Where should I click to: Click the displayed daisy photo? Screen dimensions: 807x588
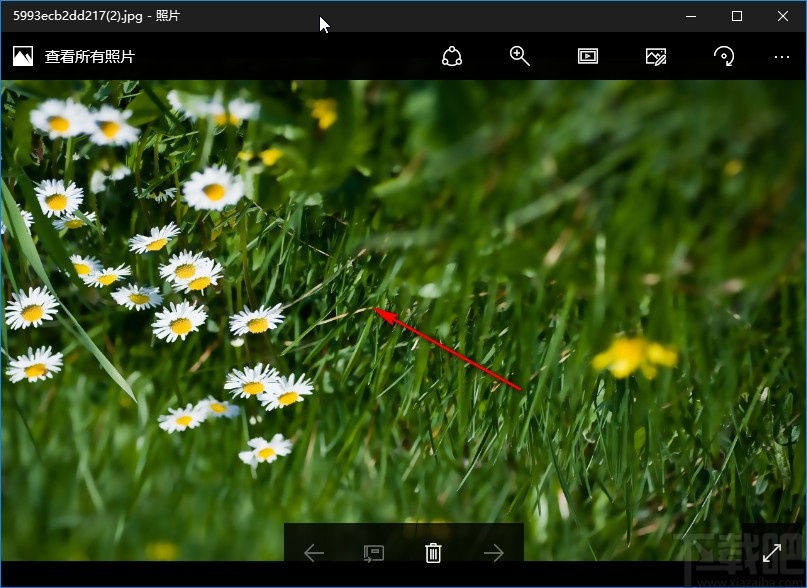tap(404, 320)
